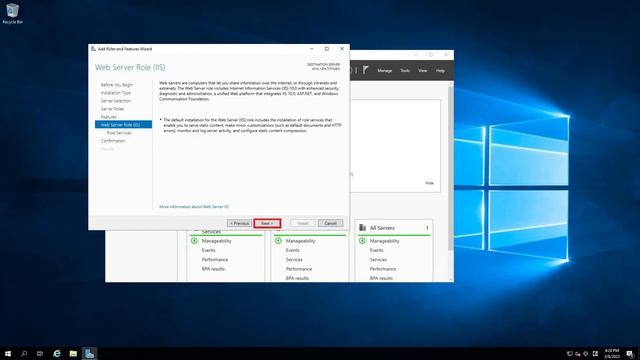Viewport: 640px width, 360px height.
Task: Open BPA results in the left Services tile
Action: [213, 269]
